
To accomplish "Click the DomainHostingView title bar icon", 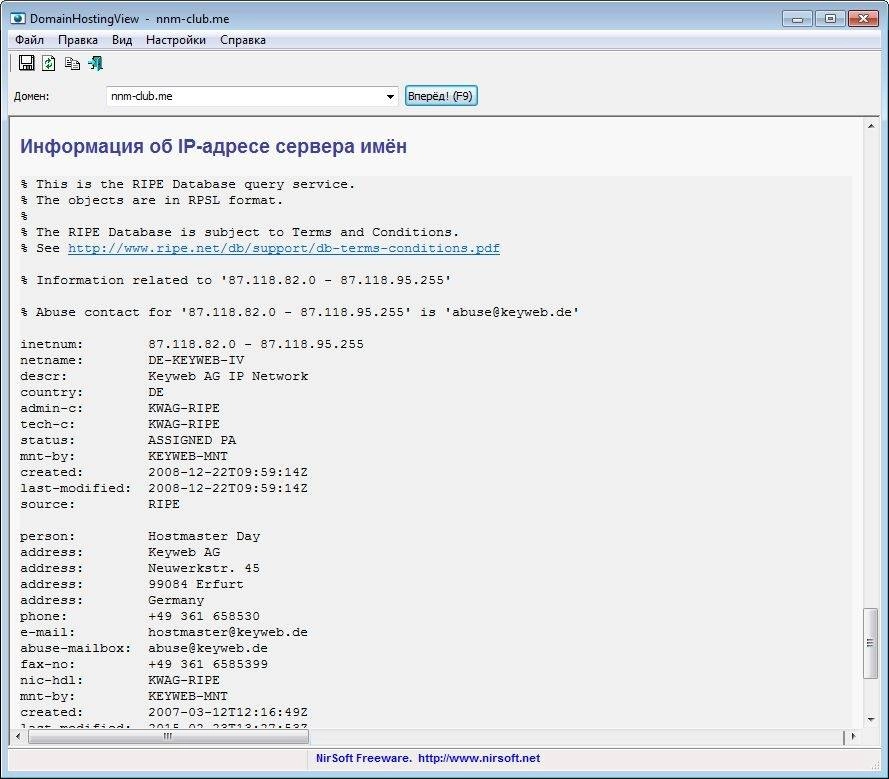I will [18, 19].
